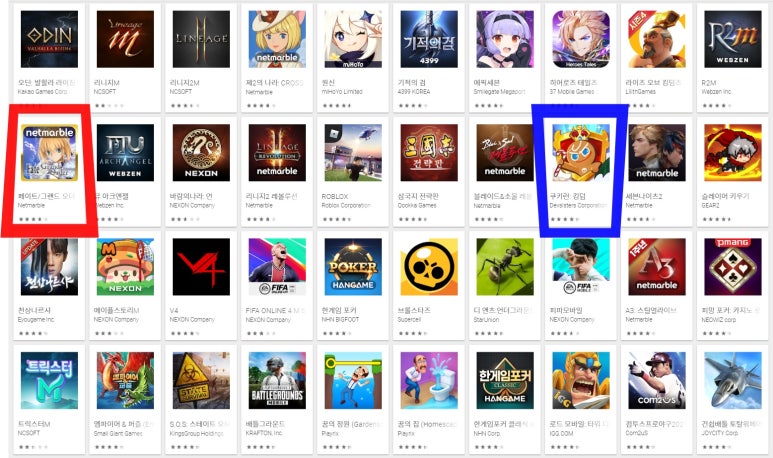Screen dimensions: 773x458
Task: Select the MapleStory M mushroom icon
Action: coord(125,267)
